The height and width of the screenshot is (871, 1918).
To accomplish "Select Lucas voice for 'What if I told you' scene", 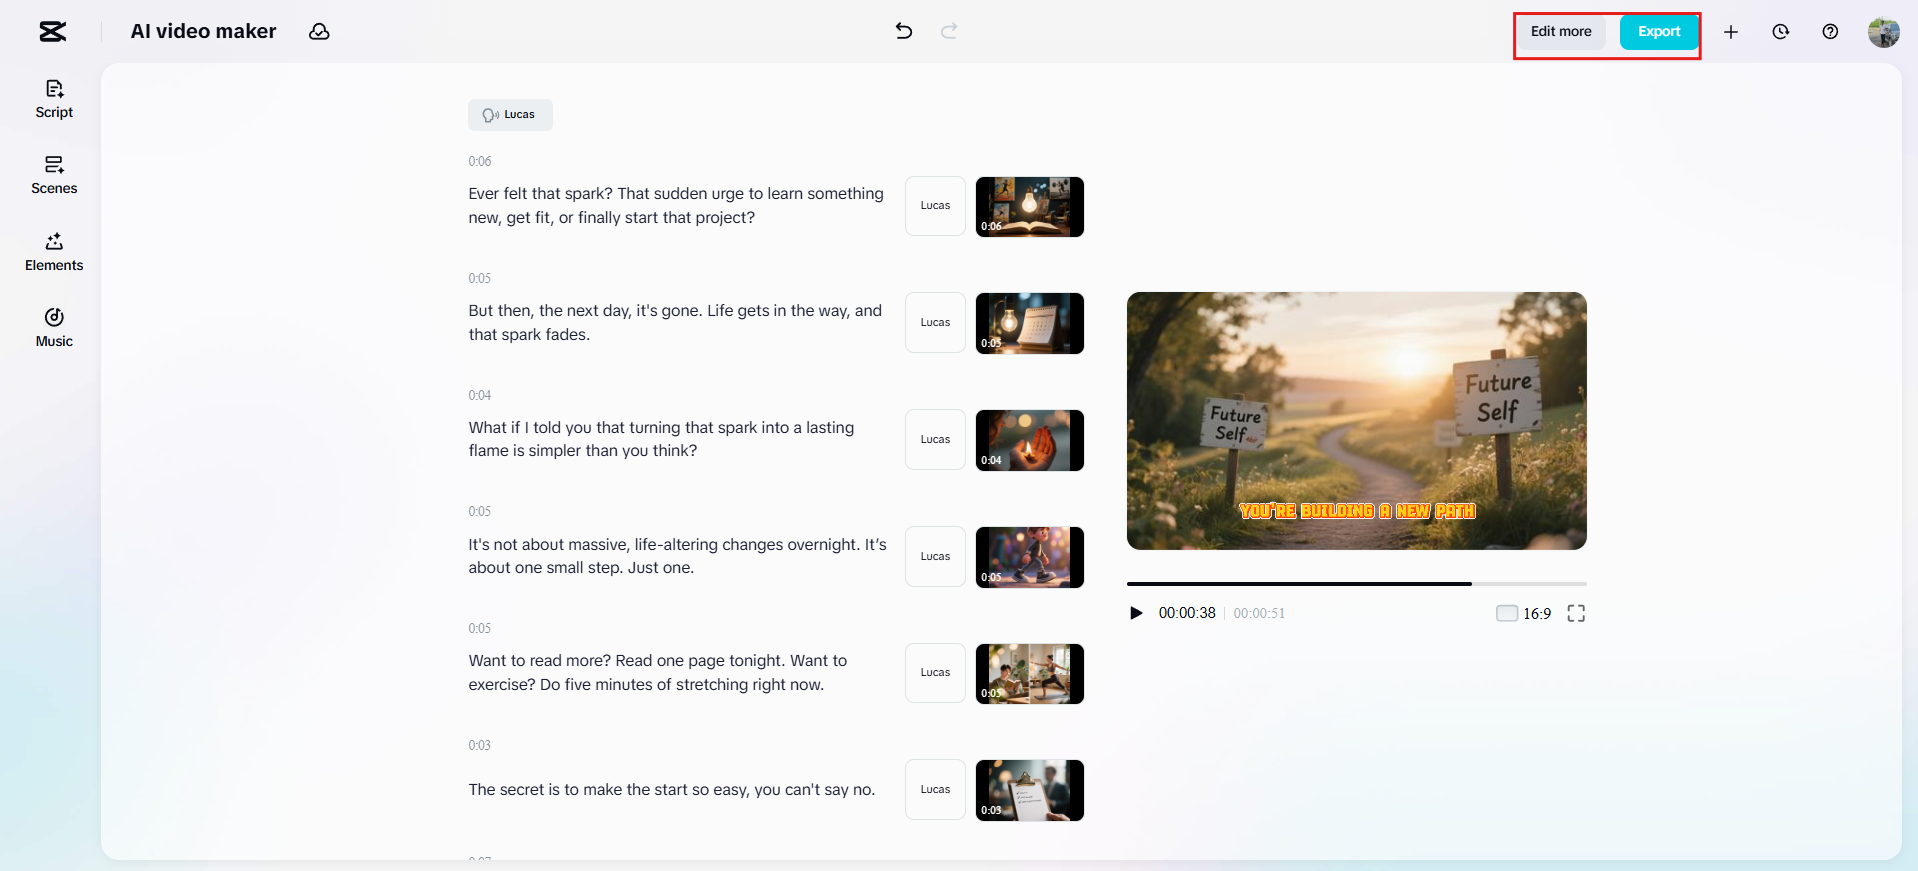I will pos(935,439).
